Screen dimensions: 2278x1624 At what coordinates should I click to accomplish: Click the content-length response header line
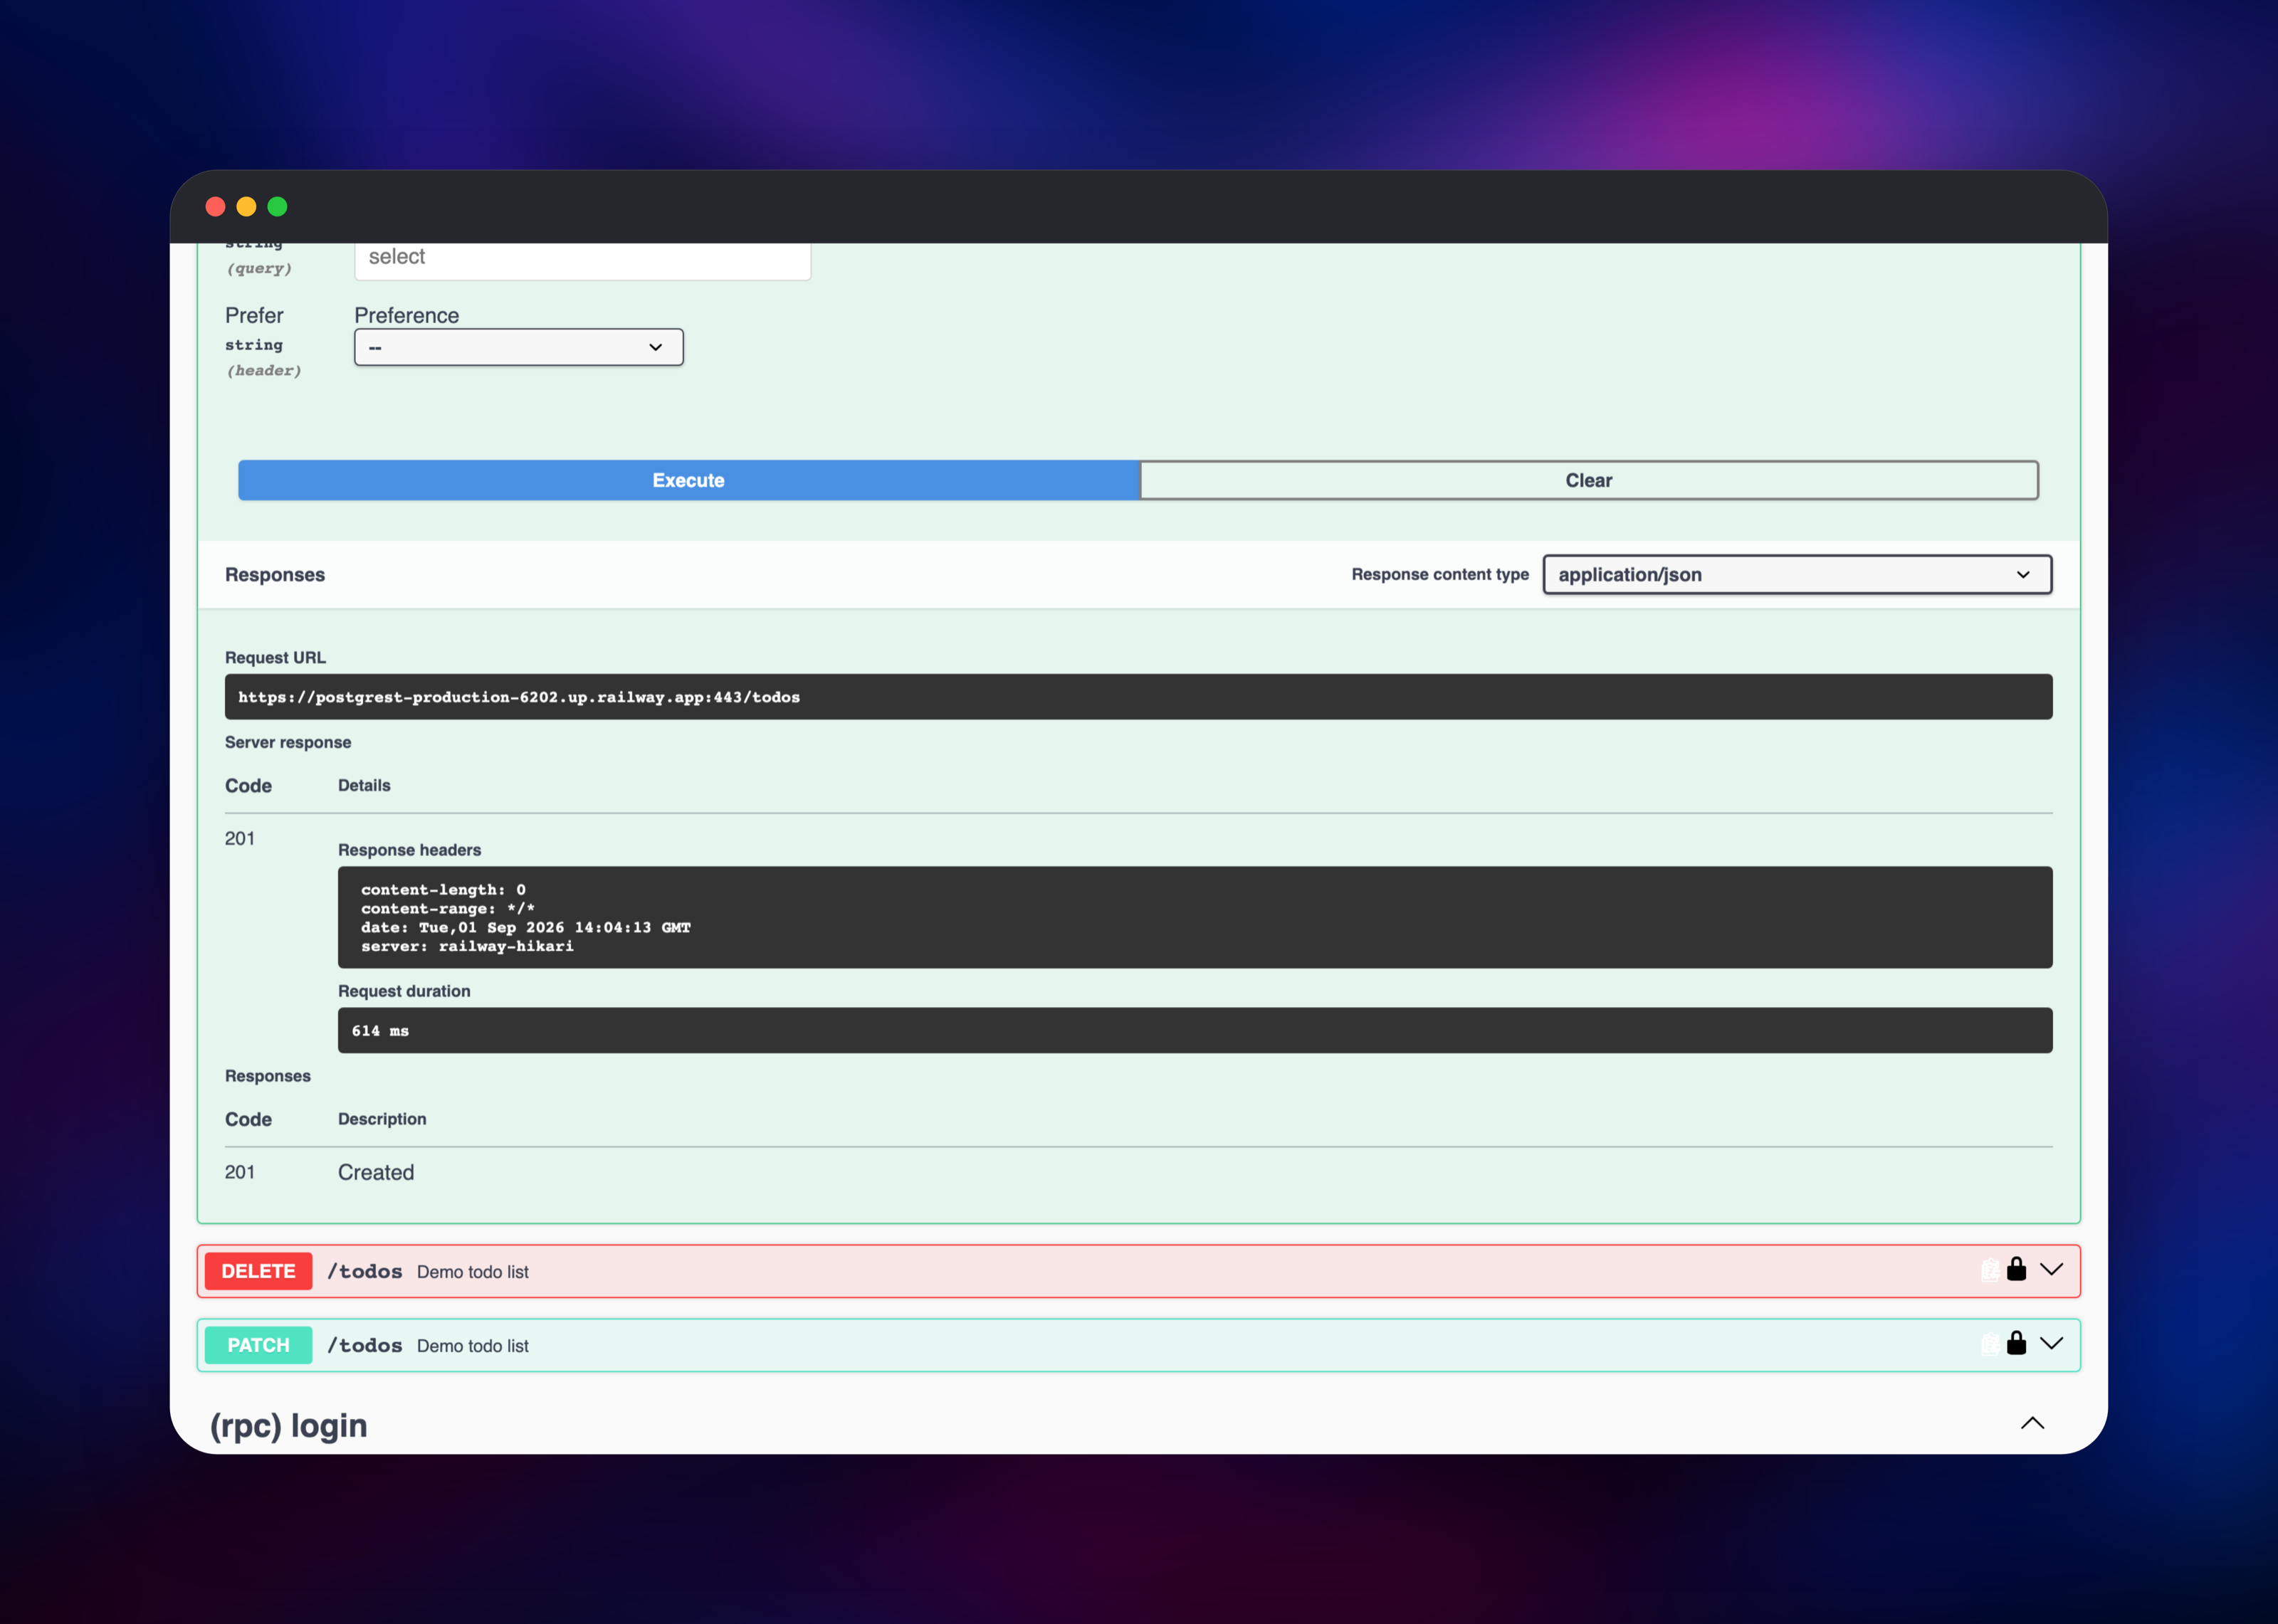point(443,889)
